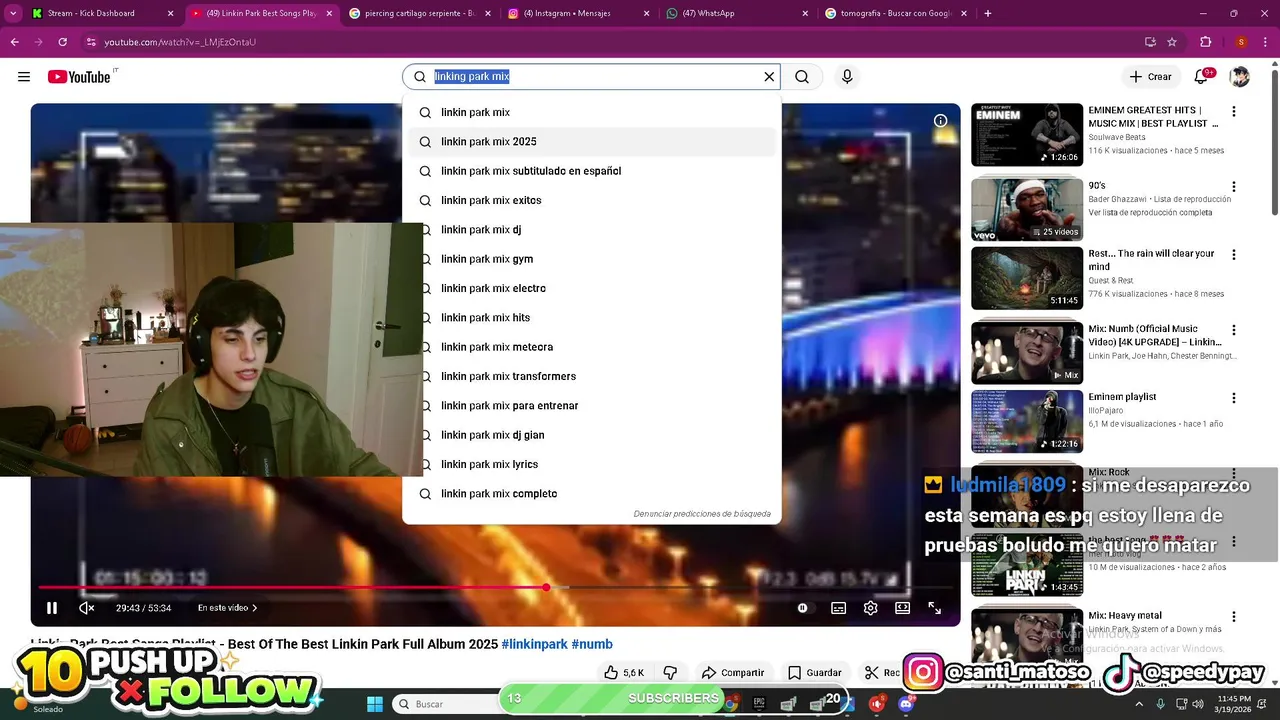Expand the 'En este vídeo' chapters
Image resolution: width=1280 pixels, height=720 pixels.
pyautogui.click(x=227, y=608)
